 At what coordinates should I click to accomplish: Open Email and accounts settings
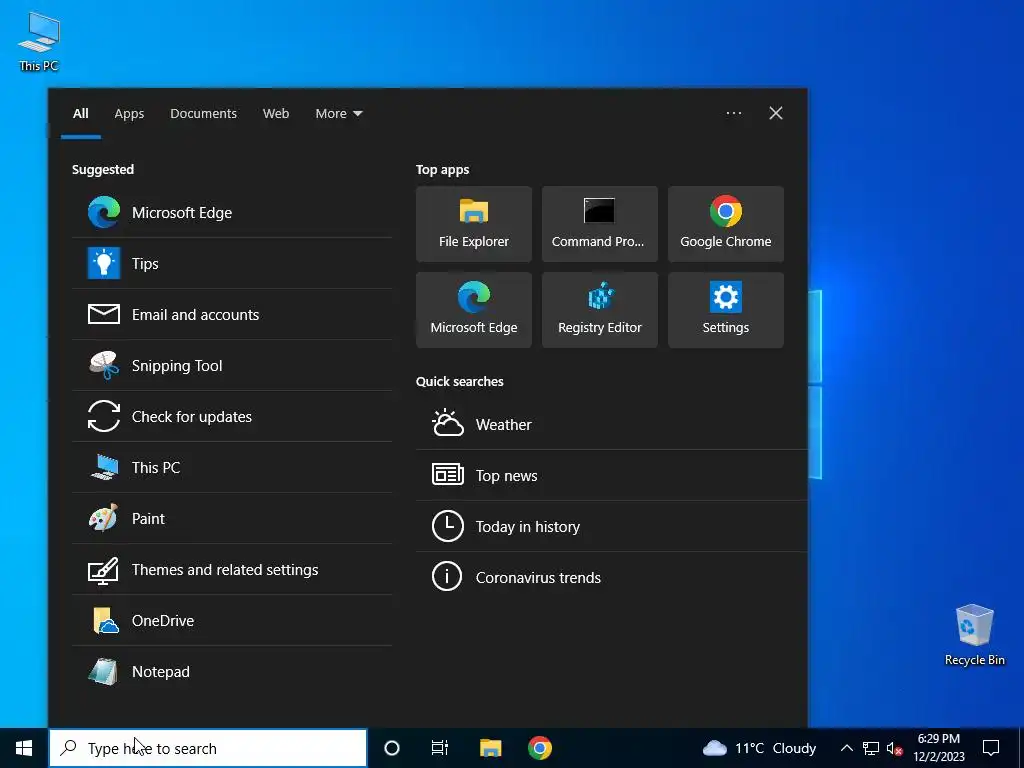click(232, 314)
